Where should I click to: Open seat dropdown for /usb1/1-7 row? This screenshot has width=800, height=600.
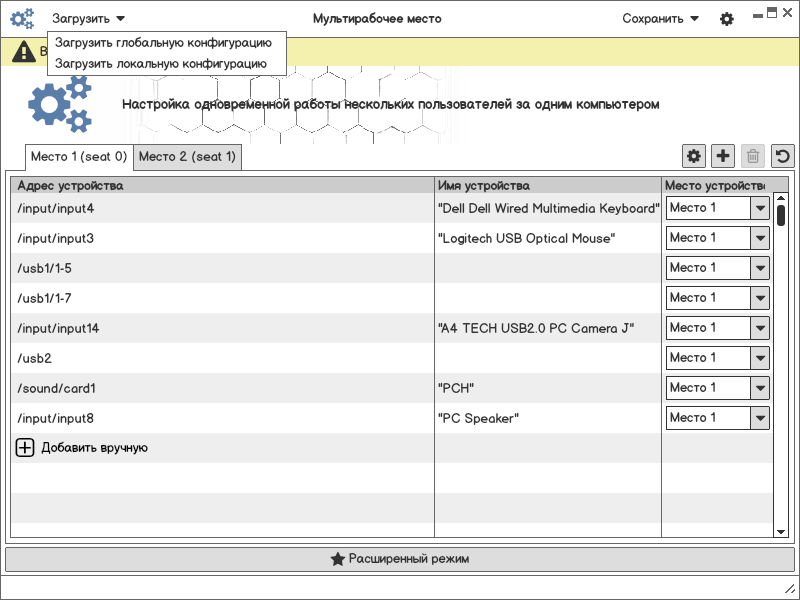click(718, 298)
